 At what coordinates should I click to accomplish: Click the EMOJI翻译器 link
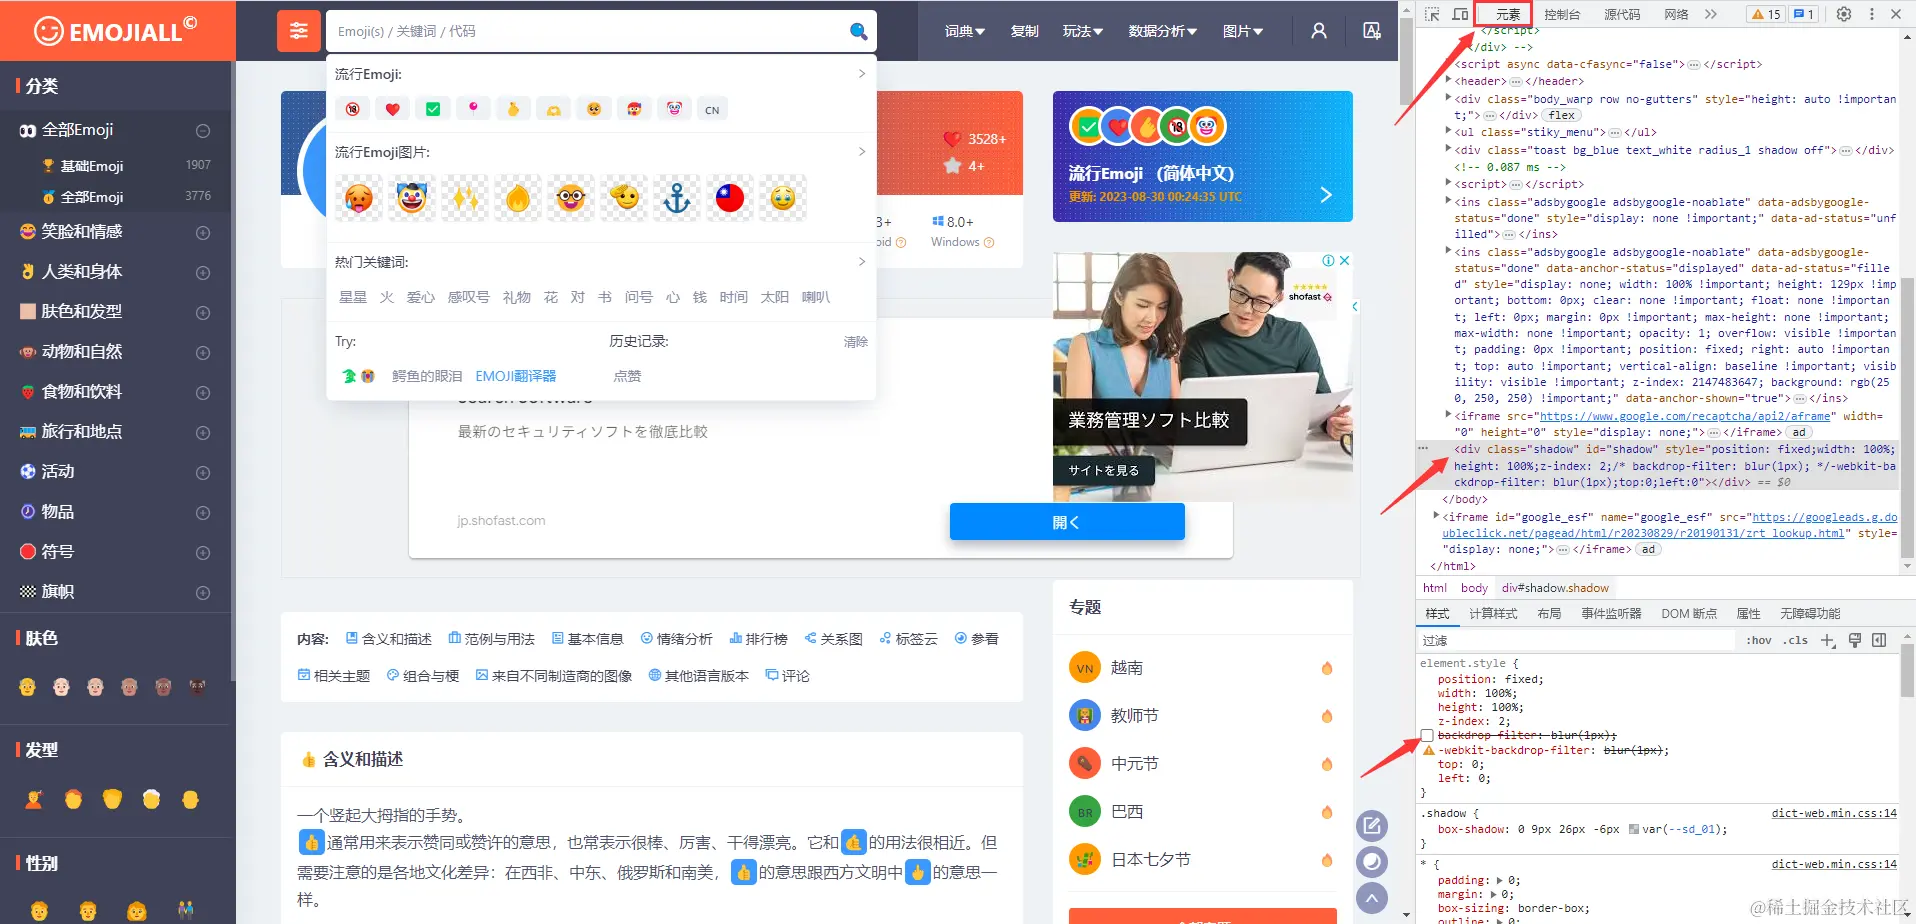pos(515,376)
